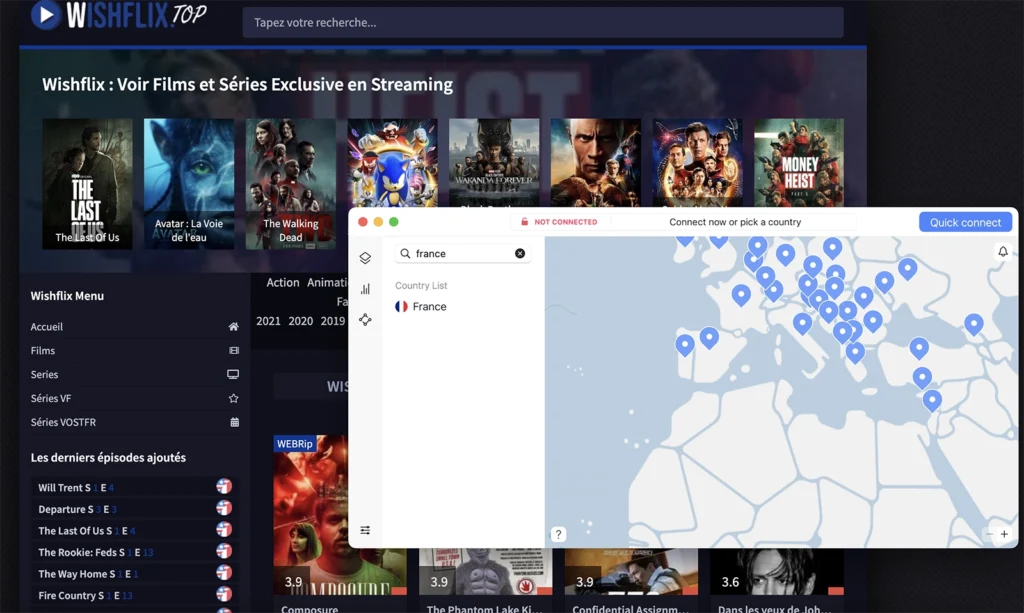Click the calendar icon next to Séries VOSTFR
This screenshot has height=613, width=1024.
point(234,422)
